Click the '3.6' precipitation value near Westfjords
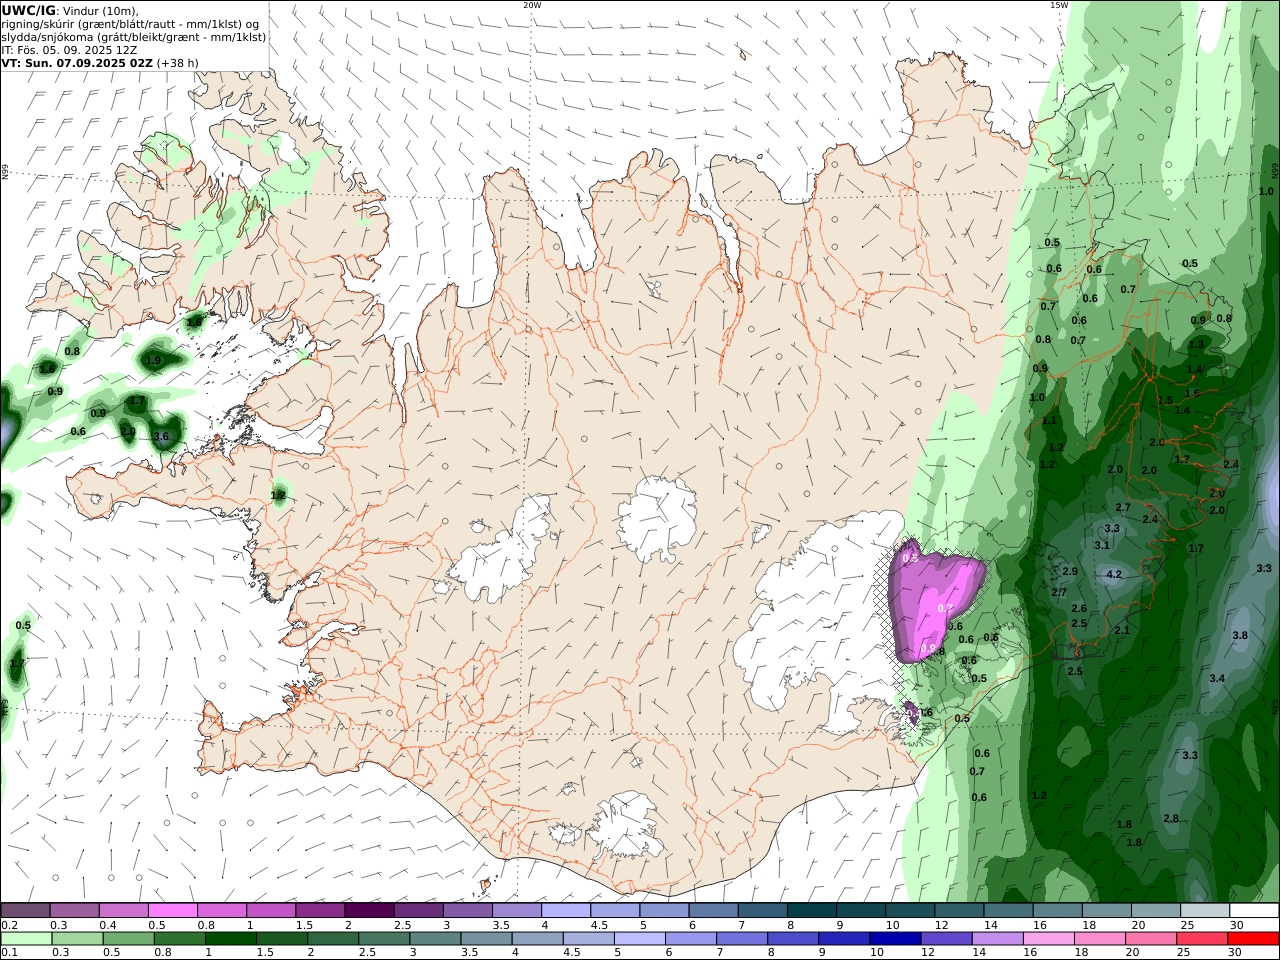Image resolution: width=1280 pixels, height=960 pixels. coord(161,437)
